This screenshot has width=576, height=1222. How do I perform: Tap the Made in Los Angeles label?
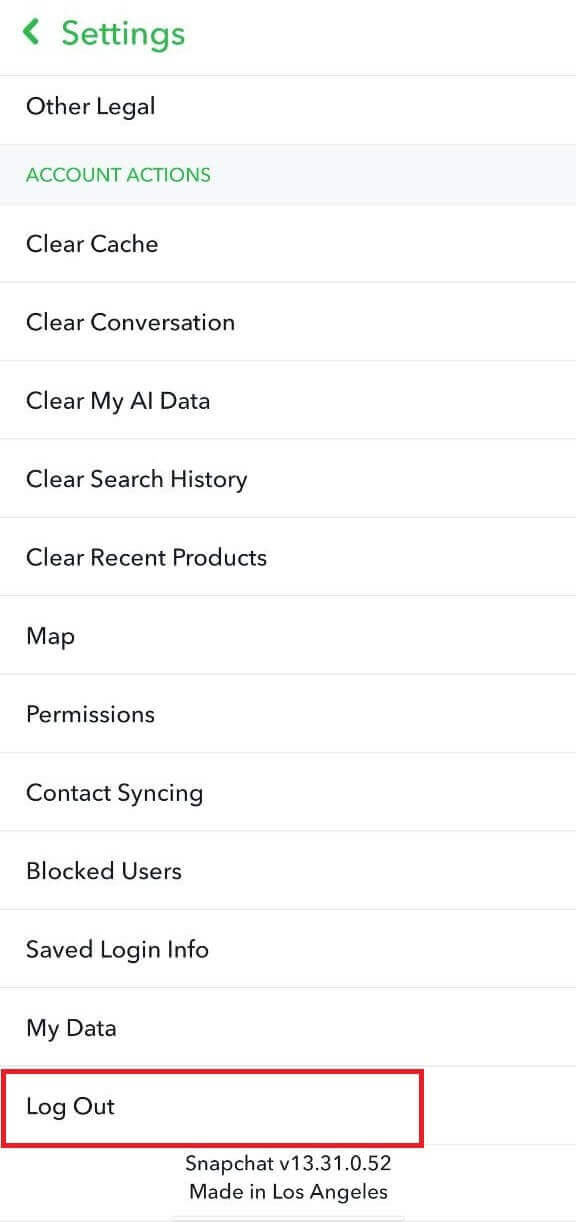click(288, 1192)
